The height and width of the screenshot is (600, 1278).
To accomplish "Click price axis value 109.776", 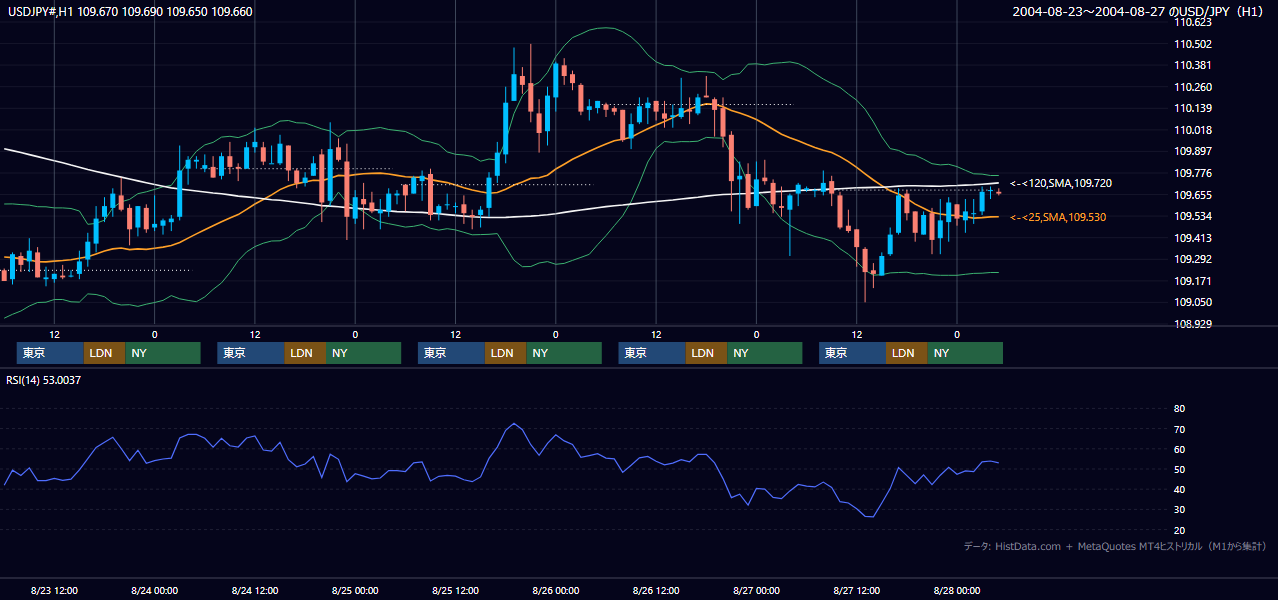I will [x=1193, y=173].
